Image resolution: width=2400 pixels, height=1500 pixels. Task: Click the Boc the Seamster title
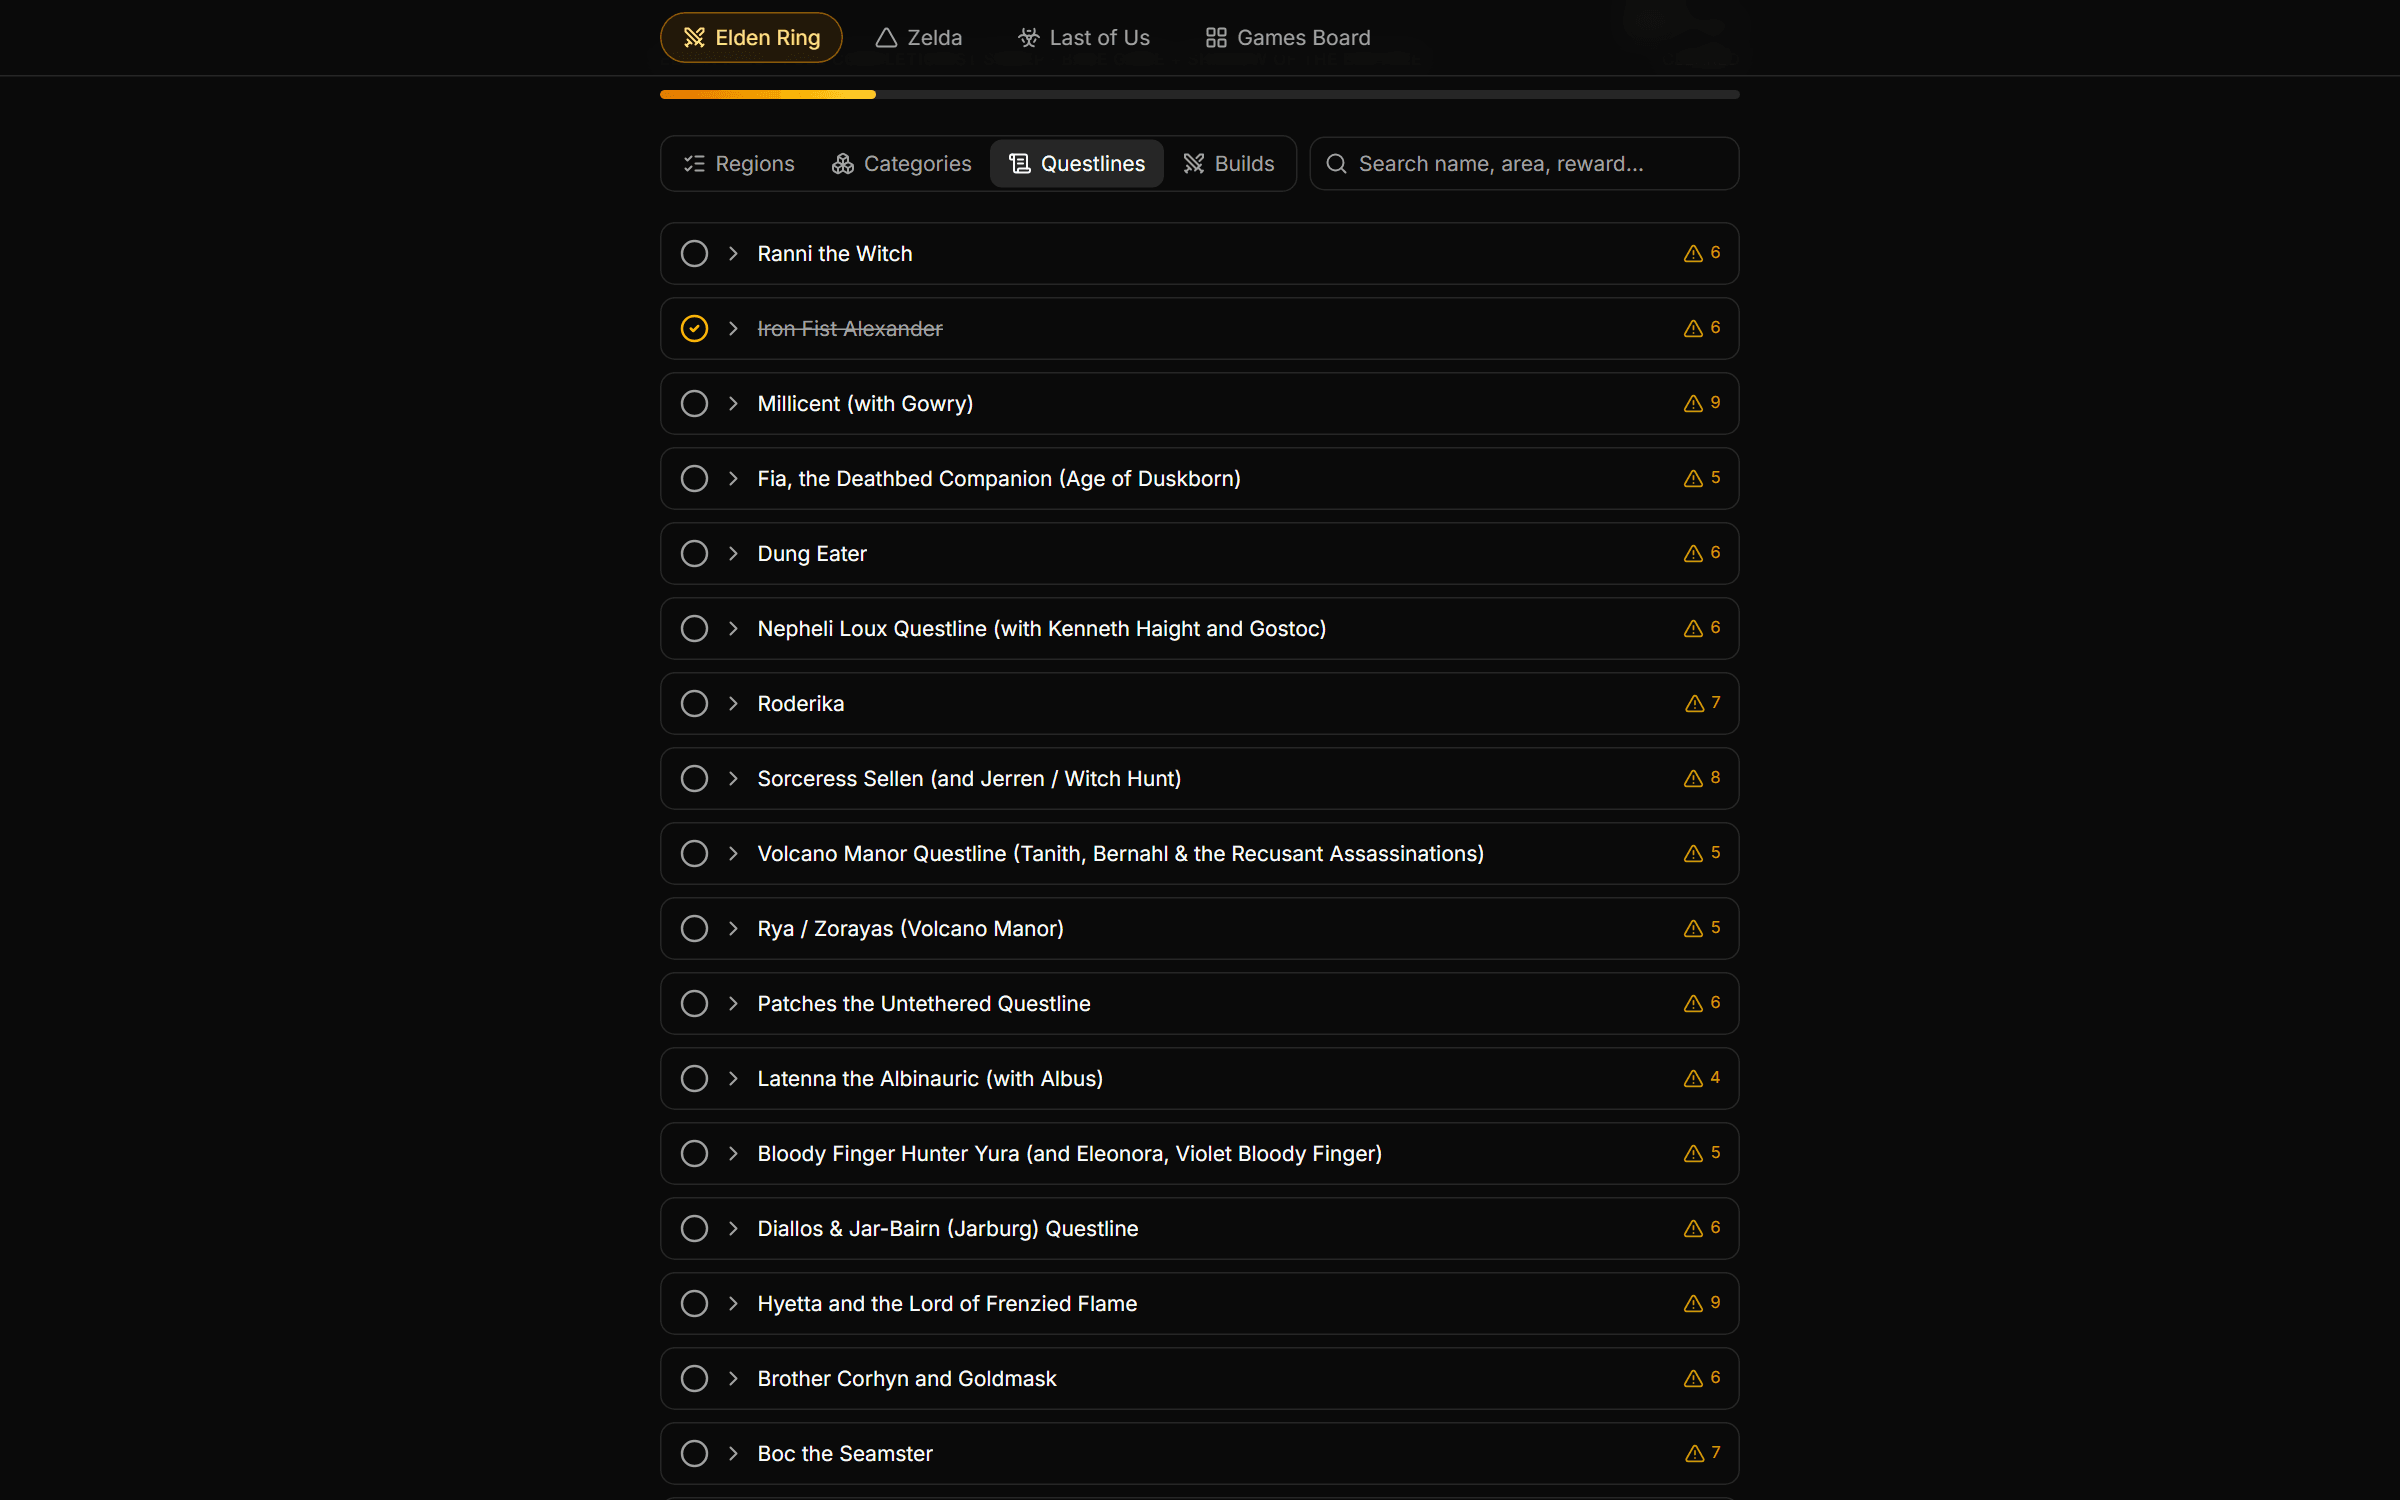pos(845,1454)
